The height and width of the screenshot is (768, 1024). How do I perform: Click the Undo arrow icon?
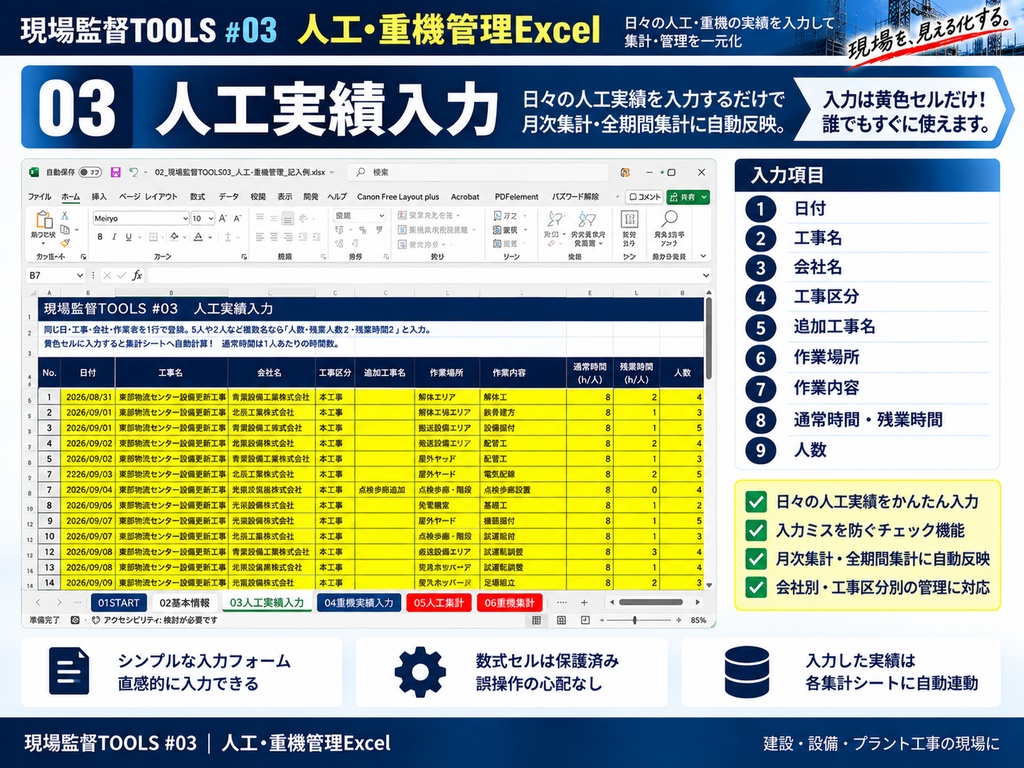[x=133, y=172]
